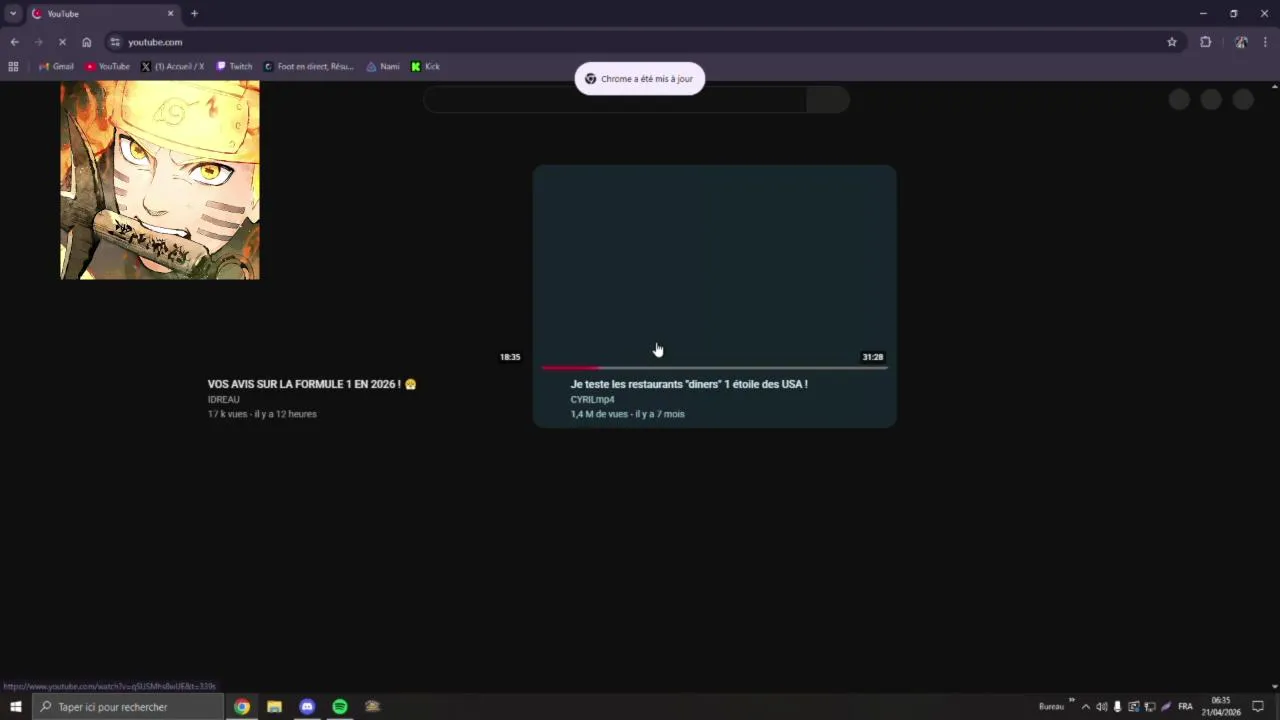Open the Accueil / X bookmark
Screen dimensions: 1280x720
point(173,66)
